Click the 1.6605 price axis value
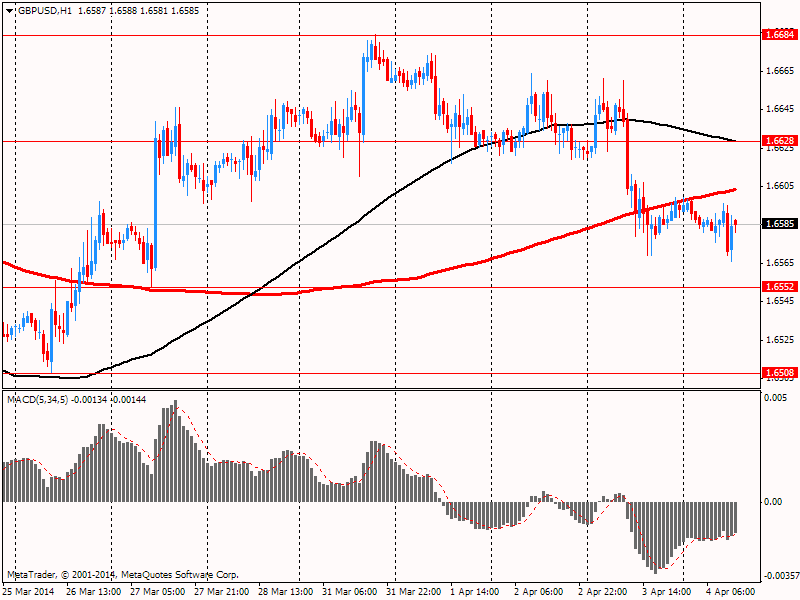Viewport: 800px width, 600px height. [x=781, y=186]
